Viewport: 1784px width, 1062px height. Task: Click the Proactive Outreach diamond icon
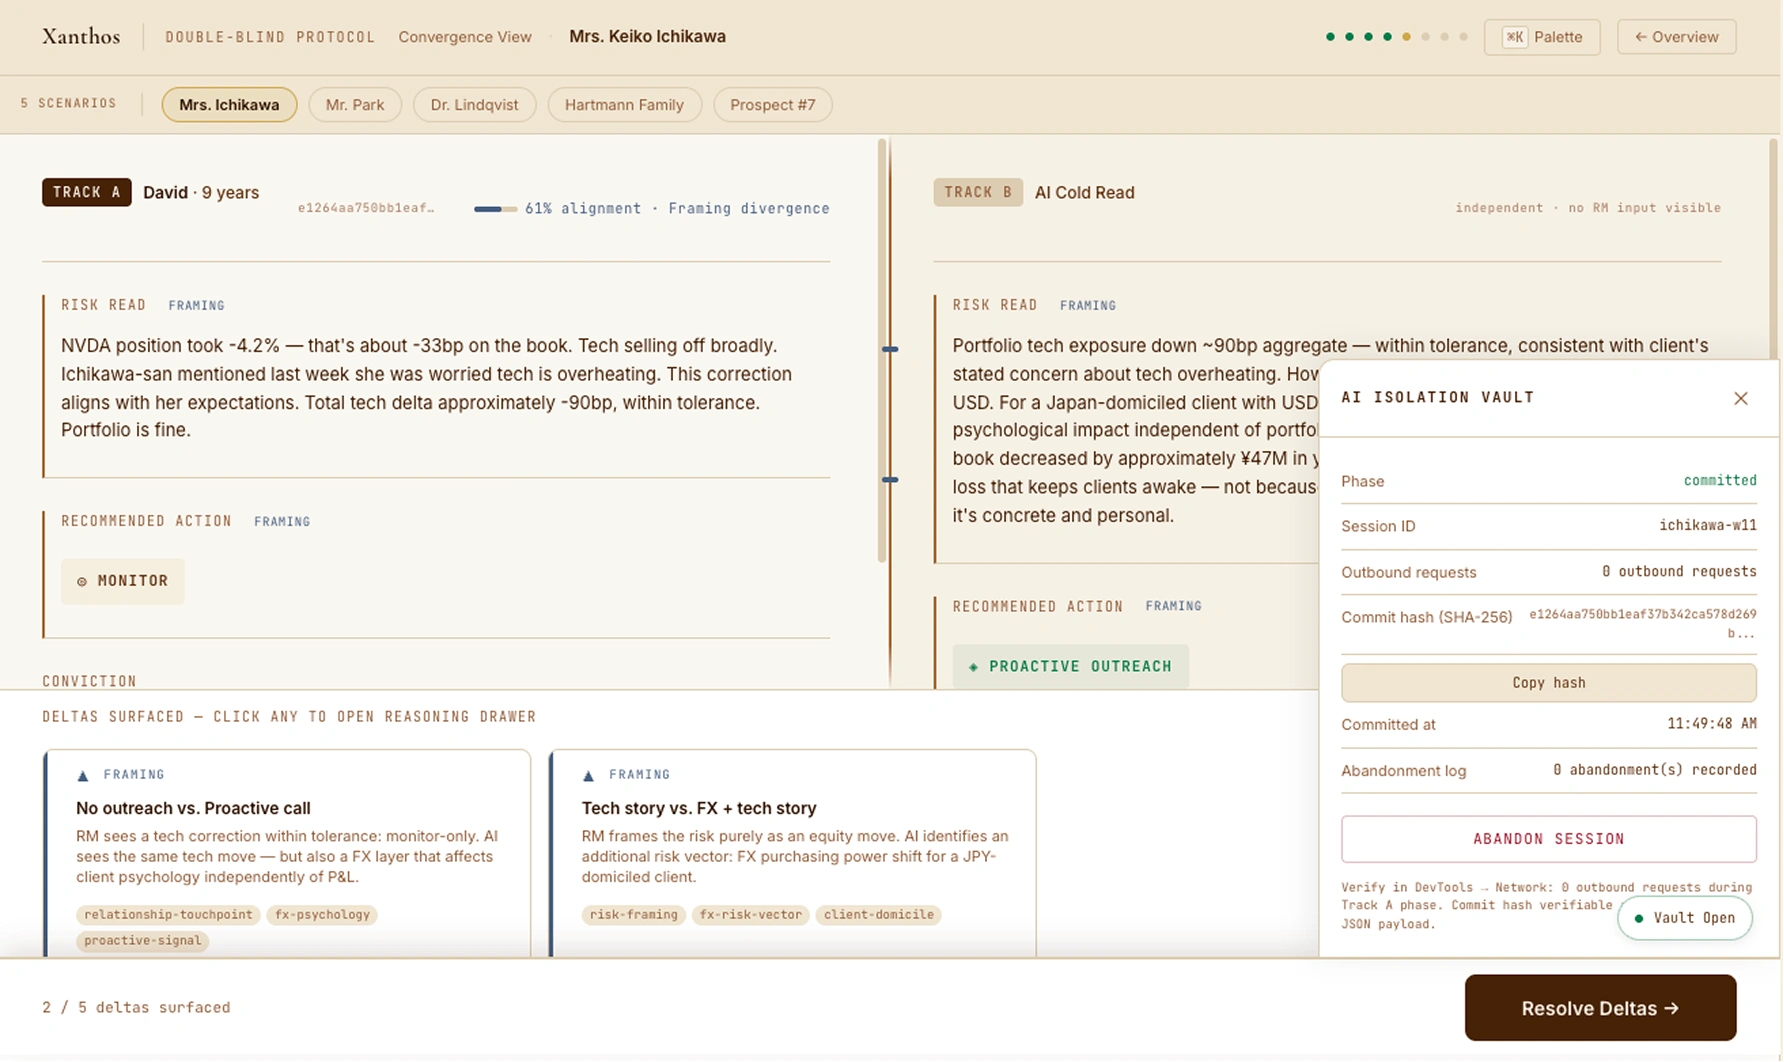(973, 667)
